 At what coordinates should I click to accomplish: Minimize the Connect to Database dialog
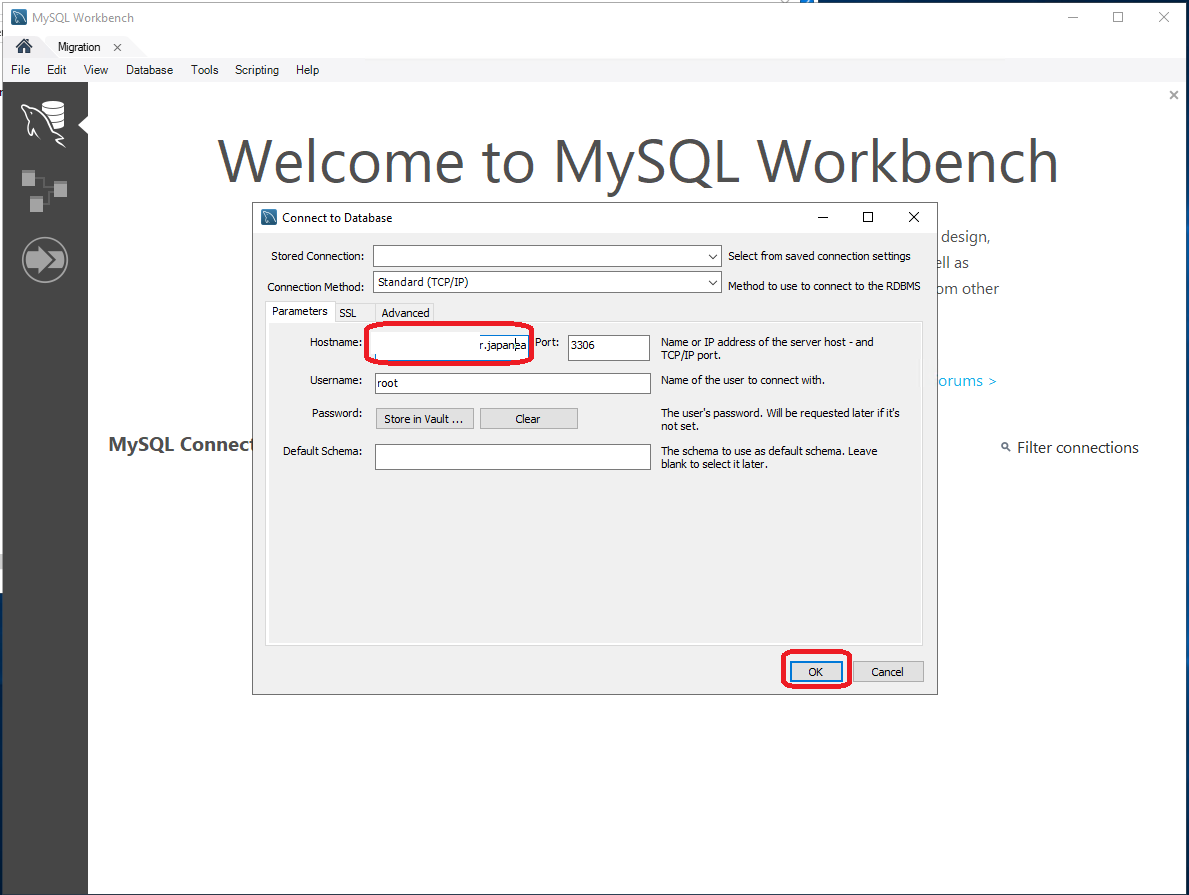tap(823, 218)
